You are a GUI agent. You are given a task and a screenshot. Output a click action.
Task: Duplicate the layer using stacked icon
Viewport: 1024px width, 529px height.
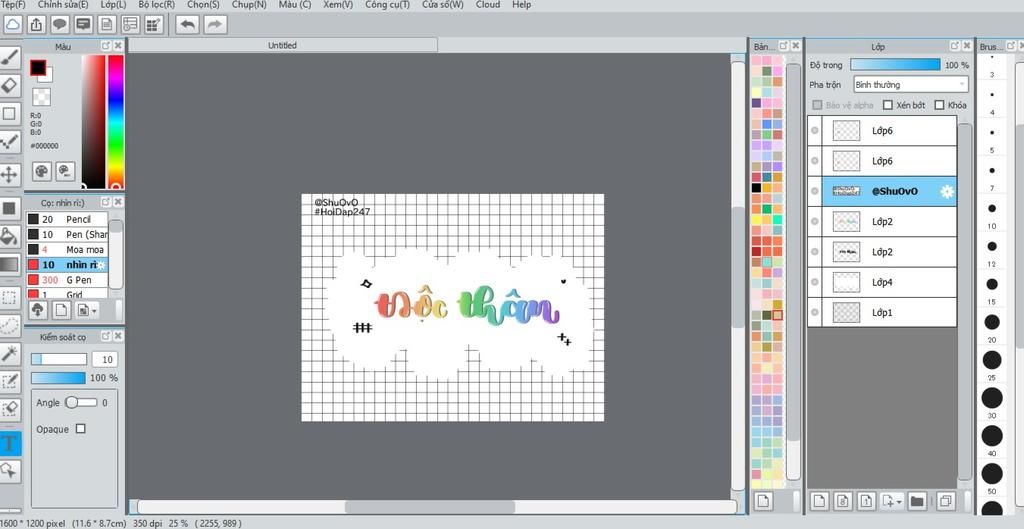point(945,501)
